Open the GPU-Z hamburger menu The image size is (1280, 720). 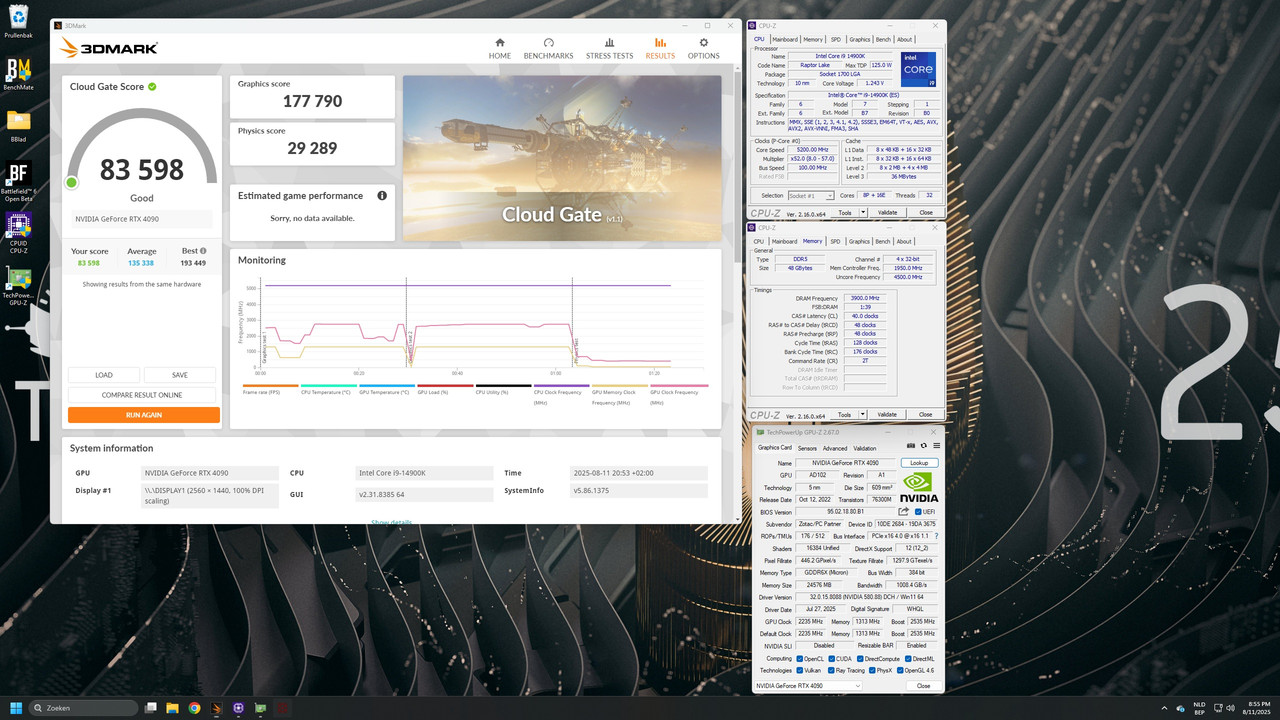click(x=936, y=446)
